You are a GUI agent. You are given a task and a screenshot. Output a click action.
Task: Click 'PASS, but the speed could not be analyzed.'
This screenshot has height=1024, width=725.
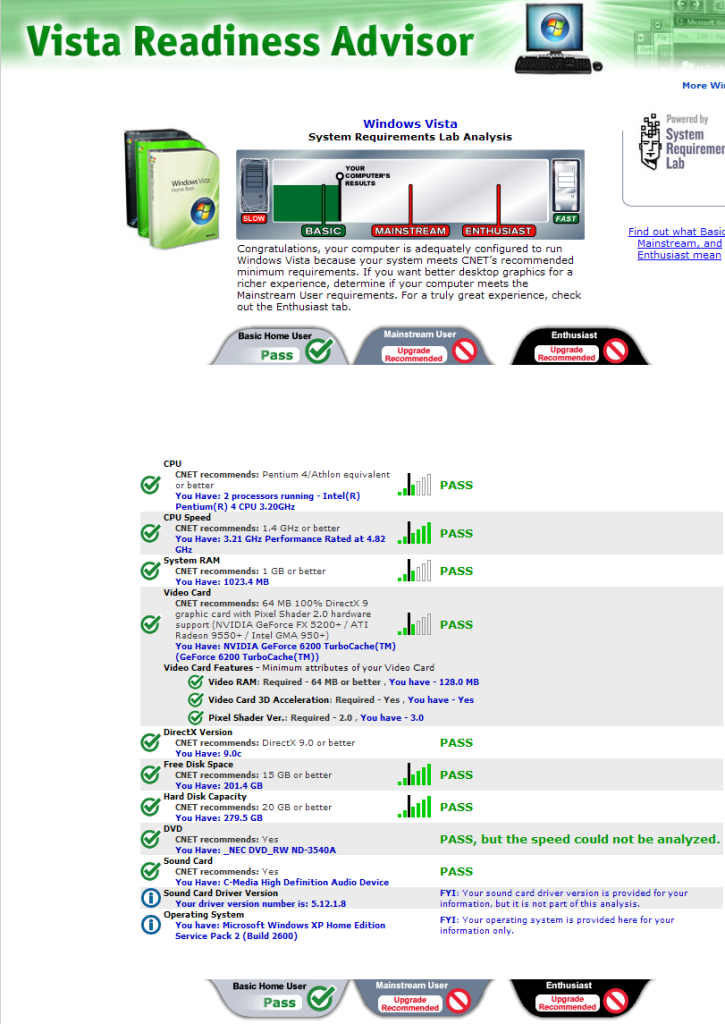[x=580, y=839]
